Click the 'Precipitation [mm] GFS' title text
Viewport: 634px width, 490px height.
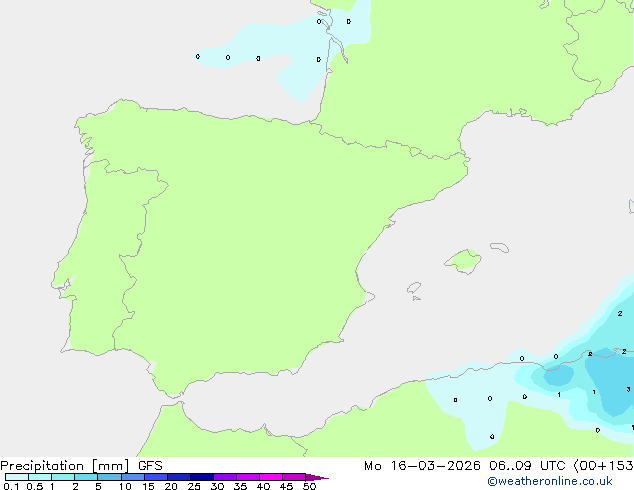[x=81, y=466]
